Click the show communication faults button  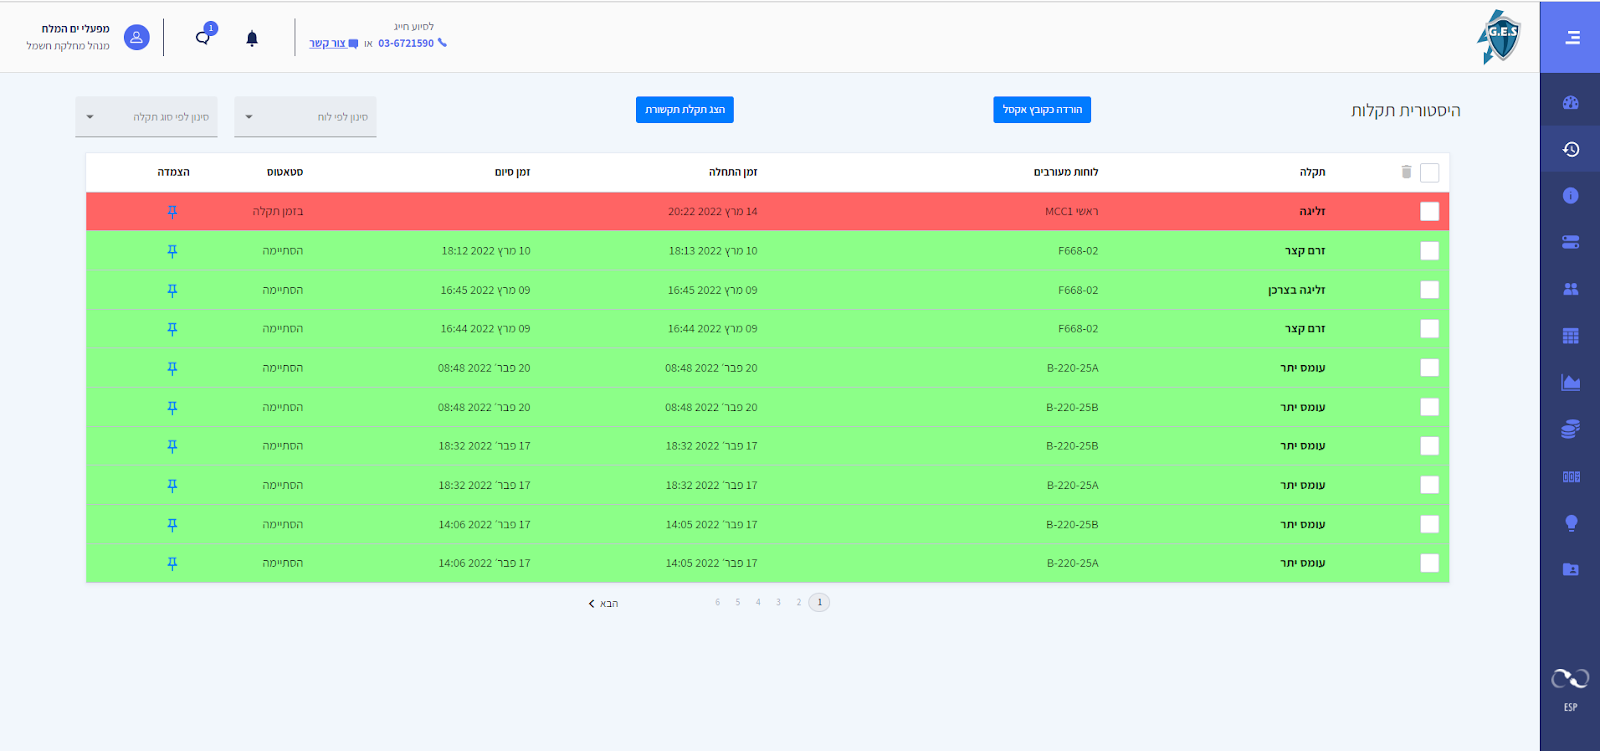coord(685,110)
